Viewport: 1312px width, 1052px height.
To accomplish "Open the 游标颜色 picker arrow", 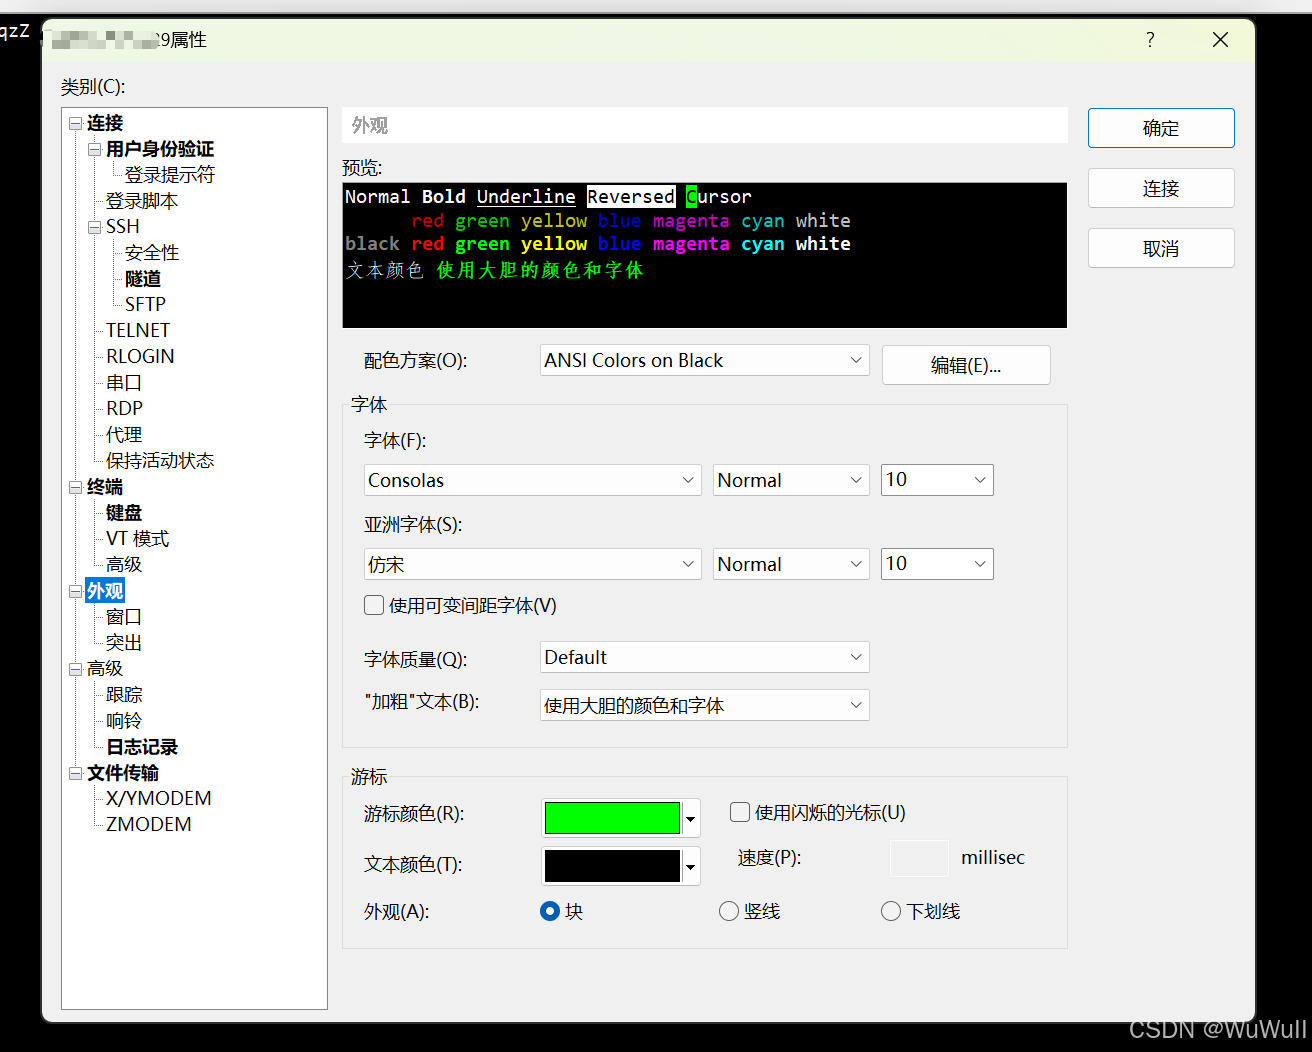I will pos(690,818).
